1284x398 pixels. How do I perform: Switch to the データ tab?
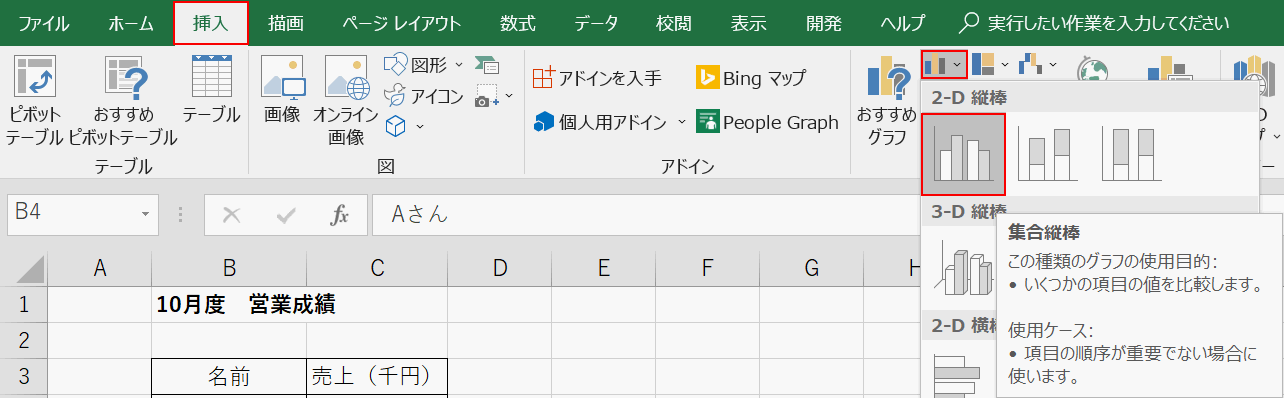597,23
